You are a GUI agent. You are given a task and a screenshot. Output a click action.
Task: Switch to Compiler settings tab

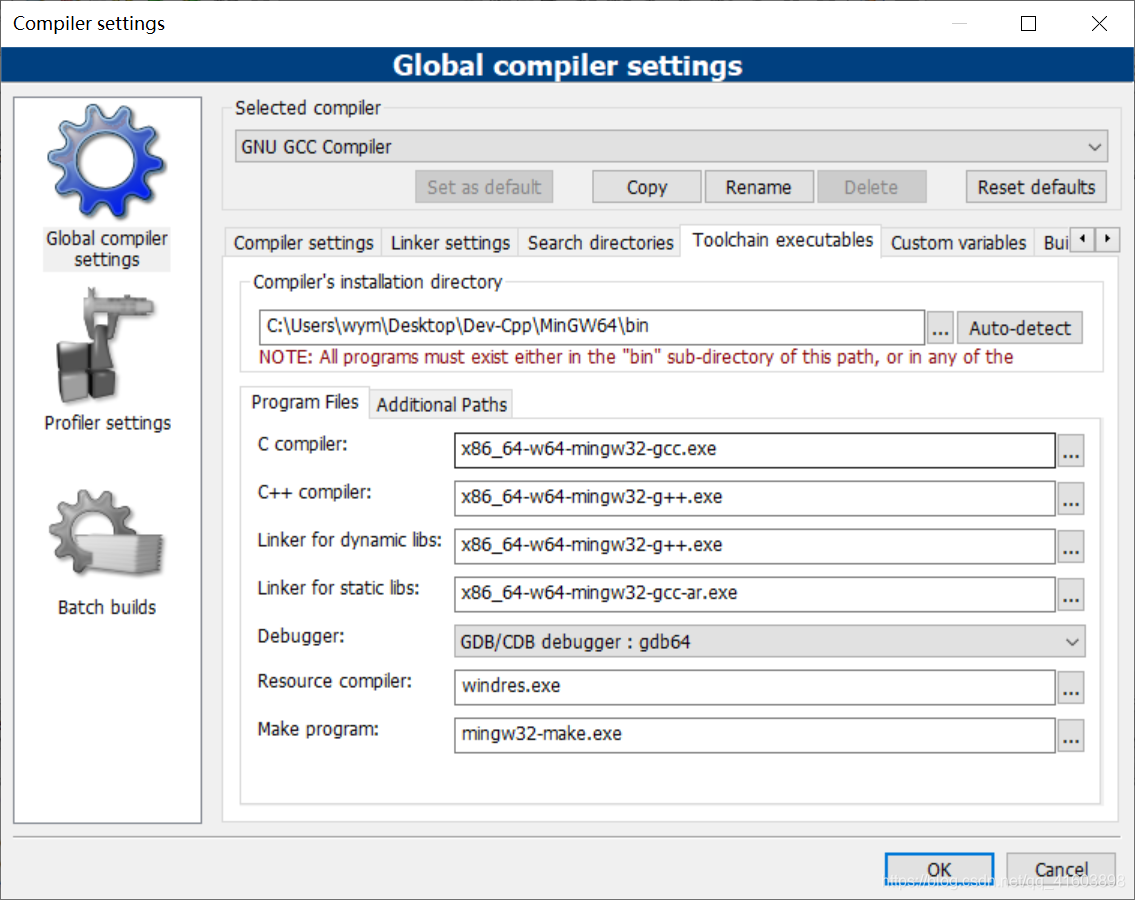pos(303,243)
